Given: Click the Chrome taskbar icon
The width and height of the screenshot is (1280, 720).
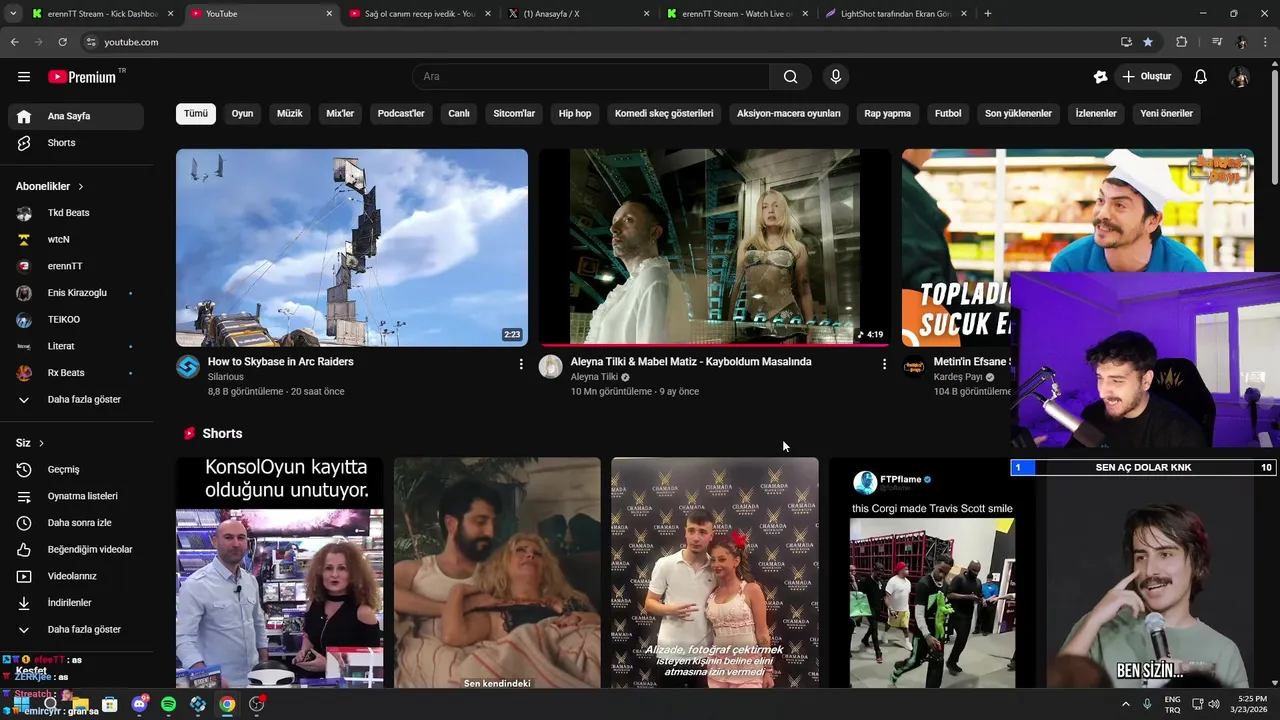Looking at the screenshot, I should [227, 704].
